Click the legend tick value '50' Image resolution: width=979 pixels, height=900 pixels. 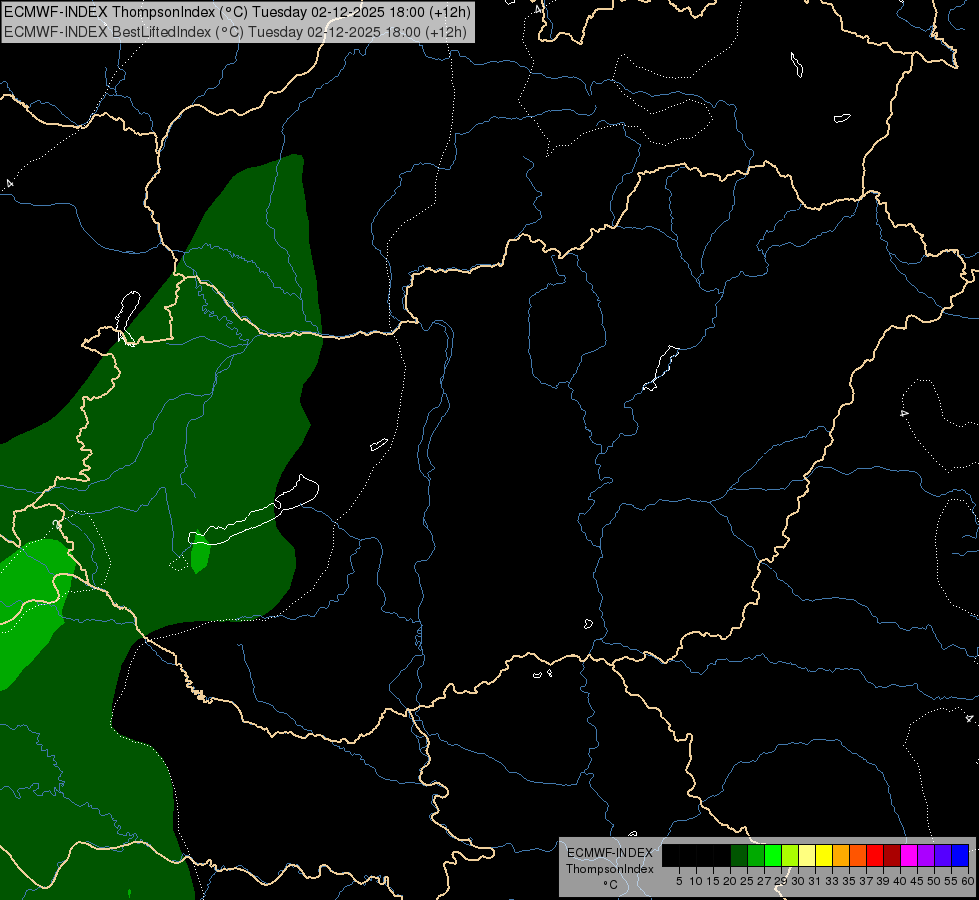[935, 881]
